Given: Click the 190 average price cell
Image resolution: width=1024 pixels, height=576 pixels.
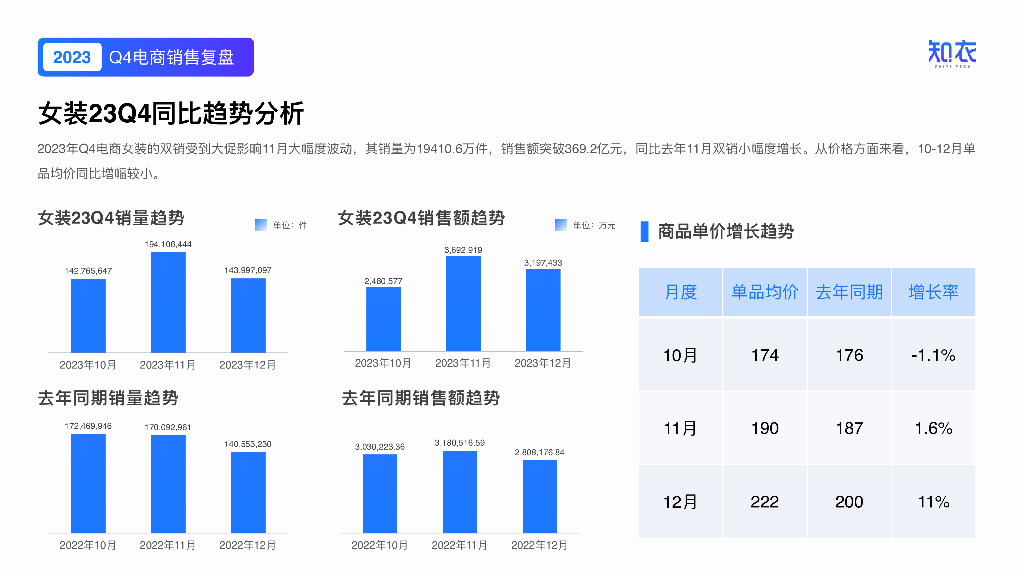Looking at the screenshot, I should tap(765, 428).
